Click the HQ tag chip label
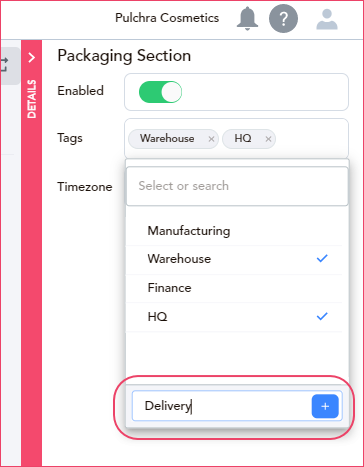Viewport: 364px width, 467px height. pos(243,138)
